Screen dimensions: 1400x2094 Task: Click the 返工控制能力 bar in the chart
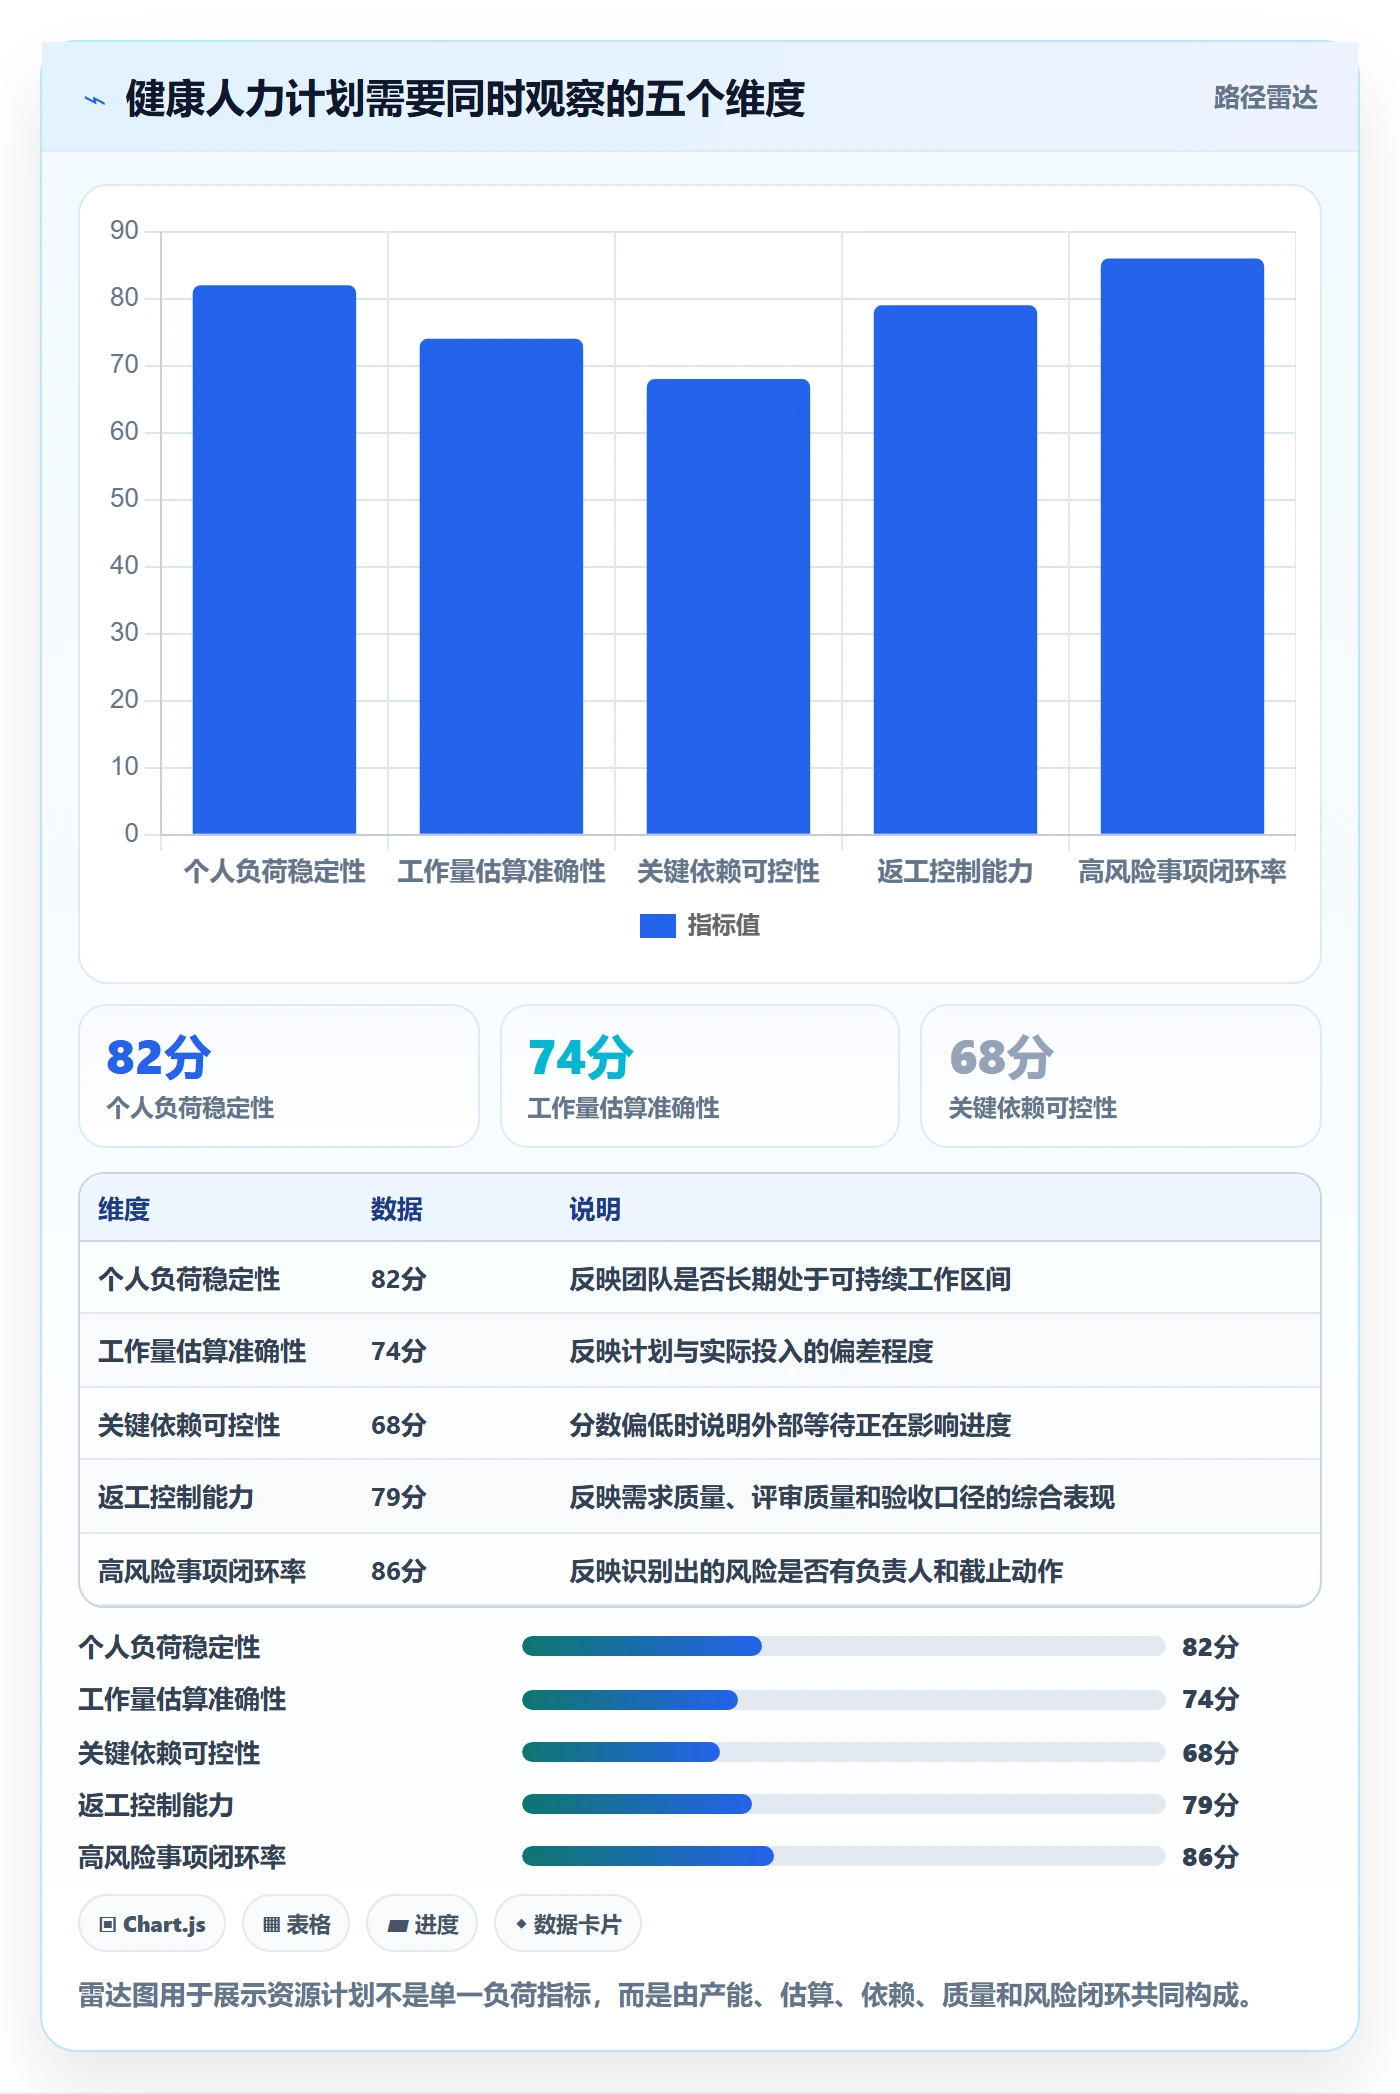955,570
